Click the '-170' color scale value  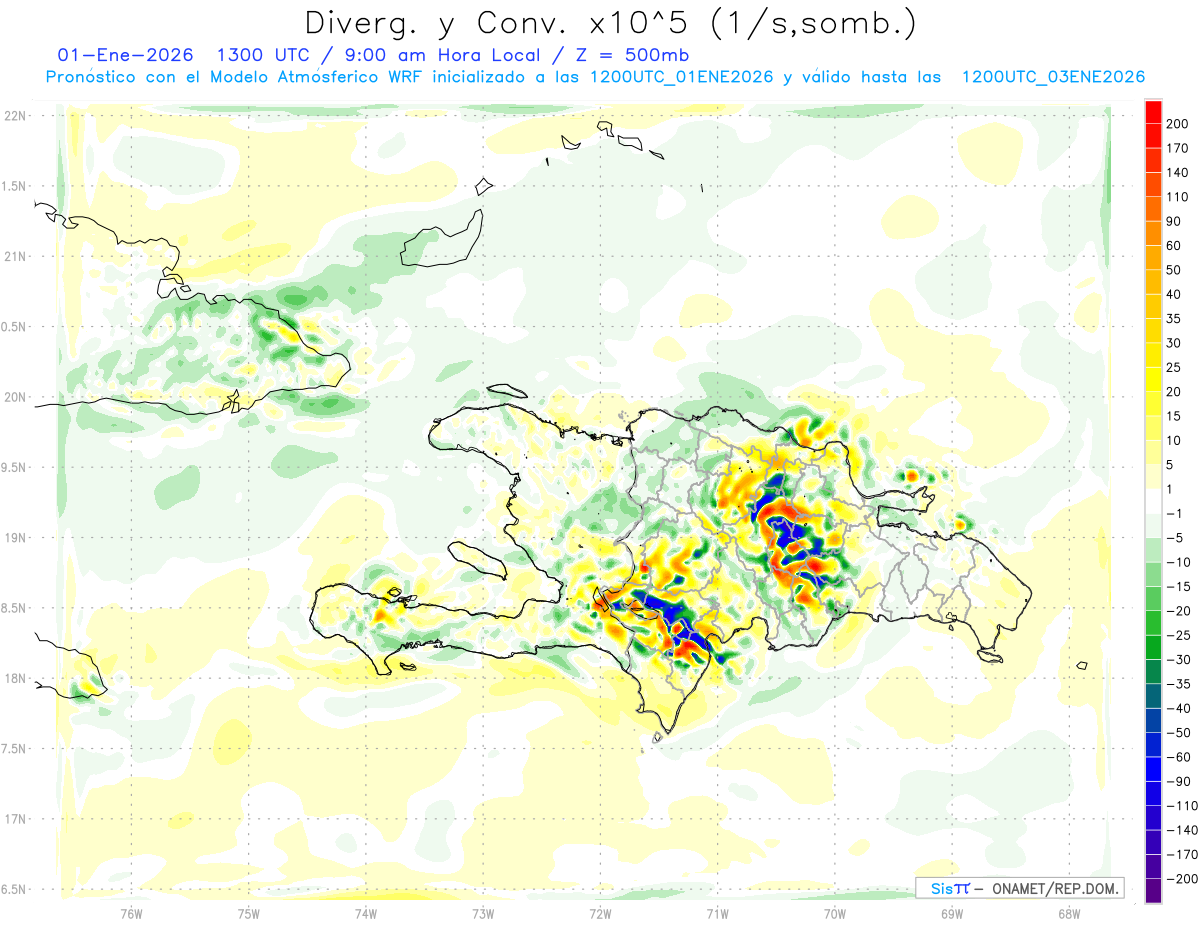click(x=1181, y=855)
